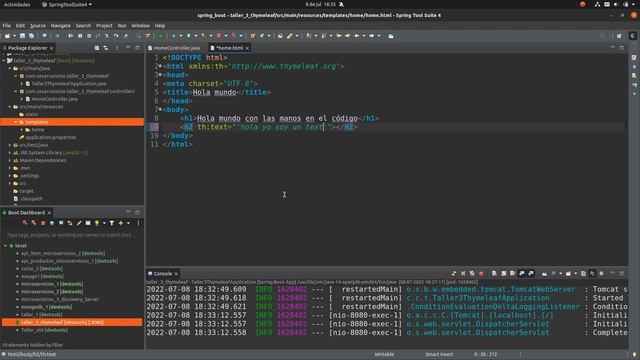The image size is (640, 360).
Task: Open the Project menu
Action: tap(104, 25)
